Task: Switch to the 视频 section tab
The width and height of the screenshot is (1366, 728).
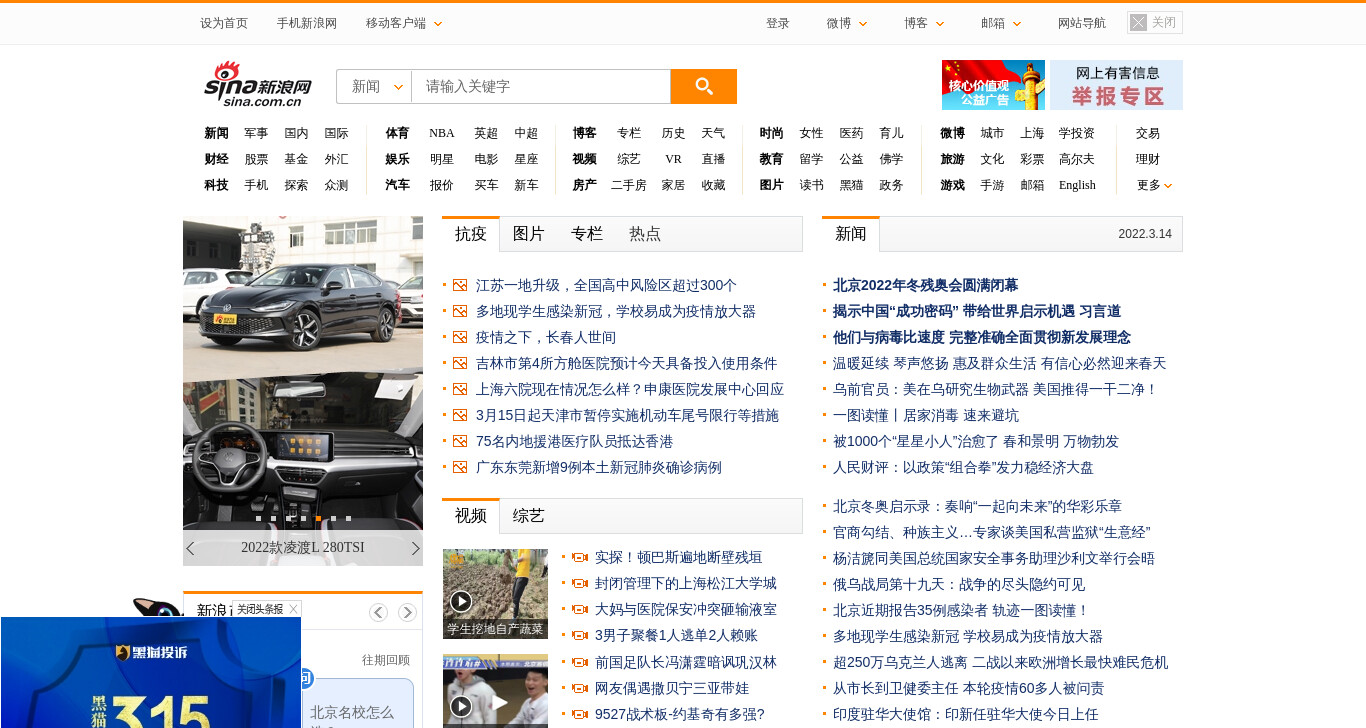Action: (x=471, y=516)
